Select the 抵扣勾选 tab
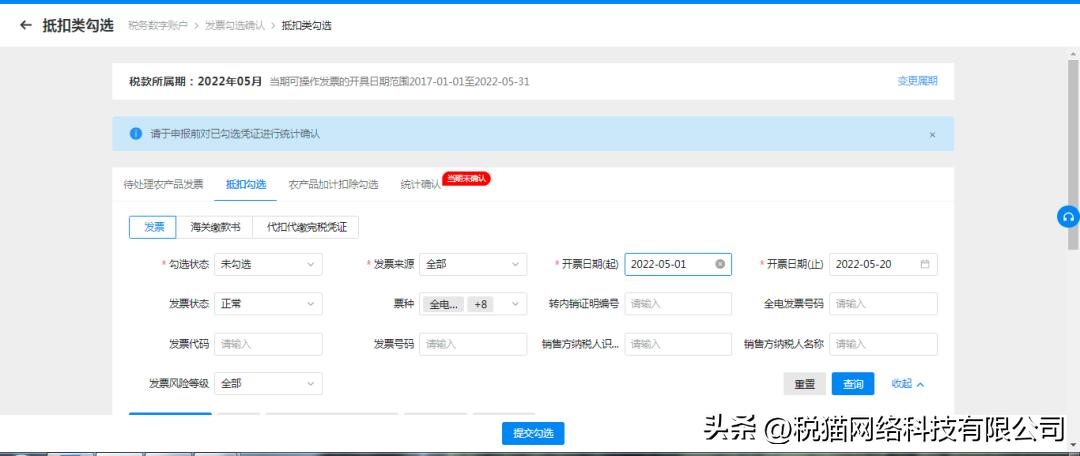 click(x=246, y=185)
